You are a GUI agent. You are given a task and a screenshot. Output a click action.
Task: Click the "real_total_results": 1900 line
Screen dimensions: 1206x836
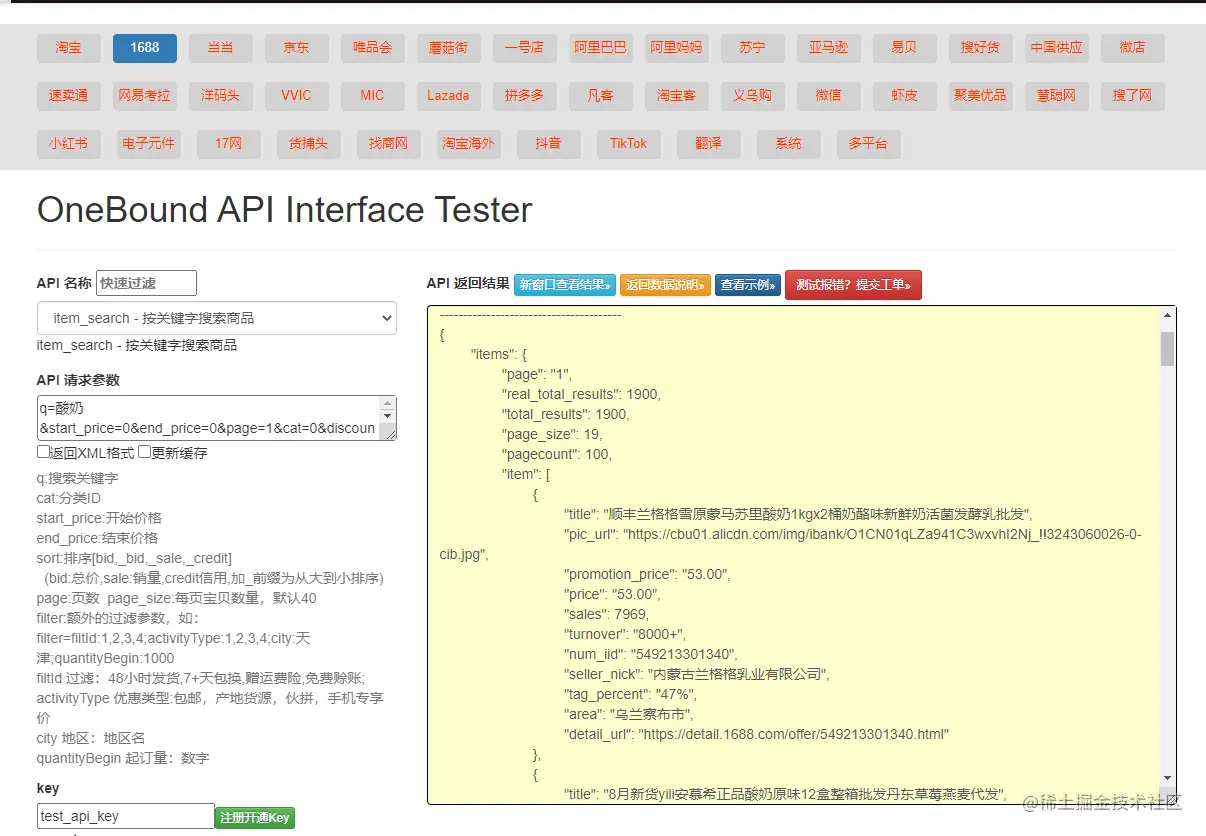coord(581,394)
